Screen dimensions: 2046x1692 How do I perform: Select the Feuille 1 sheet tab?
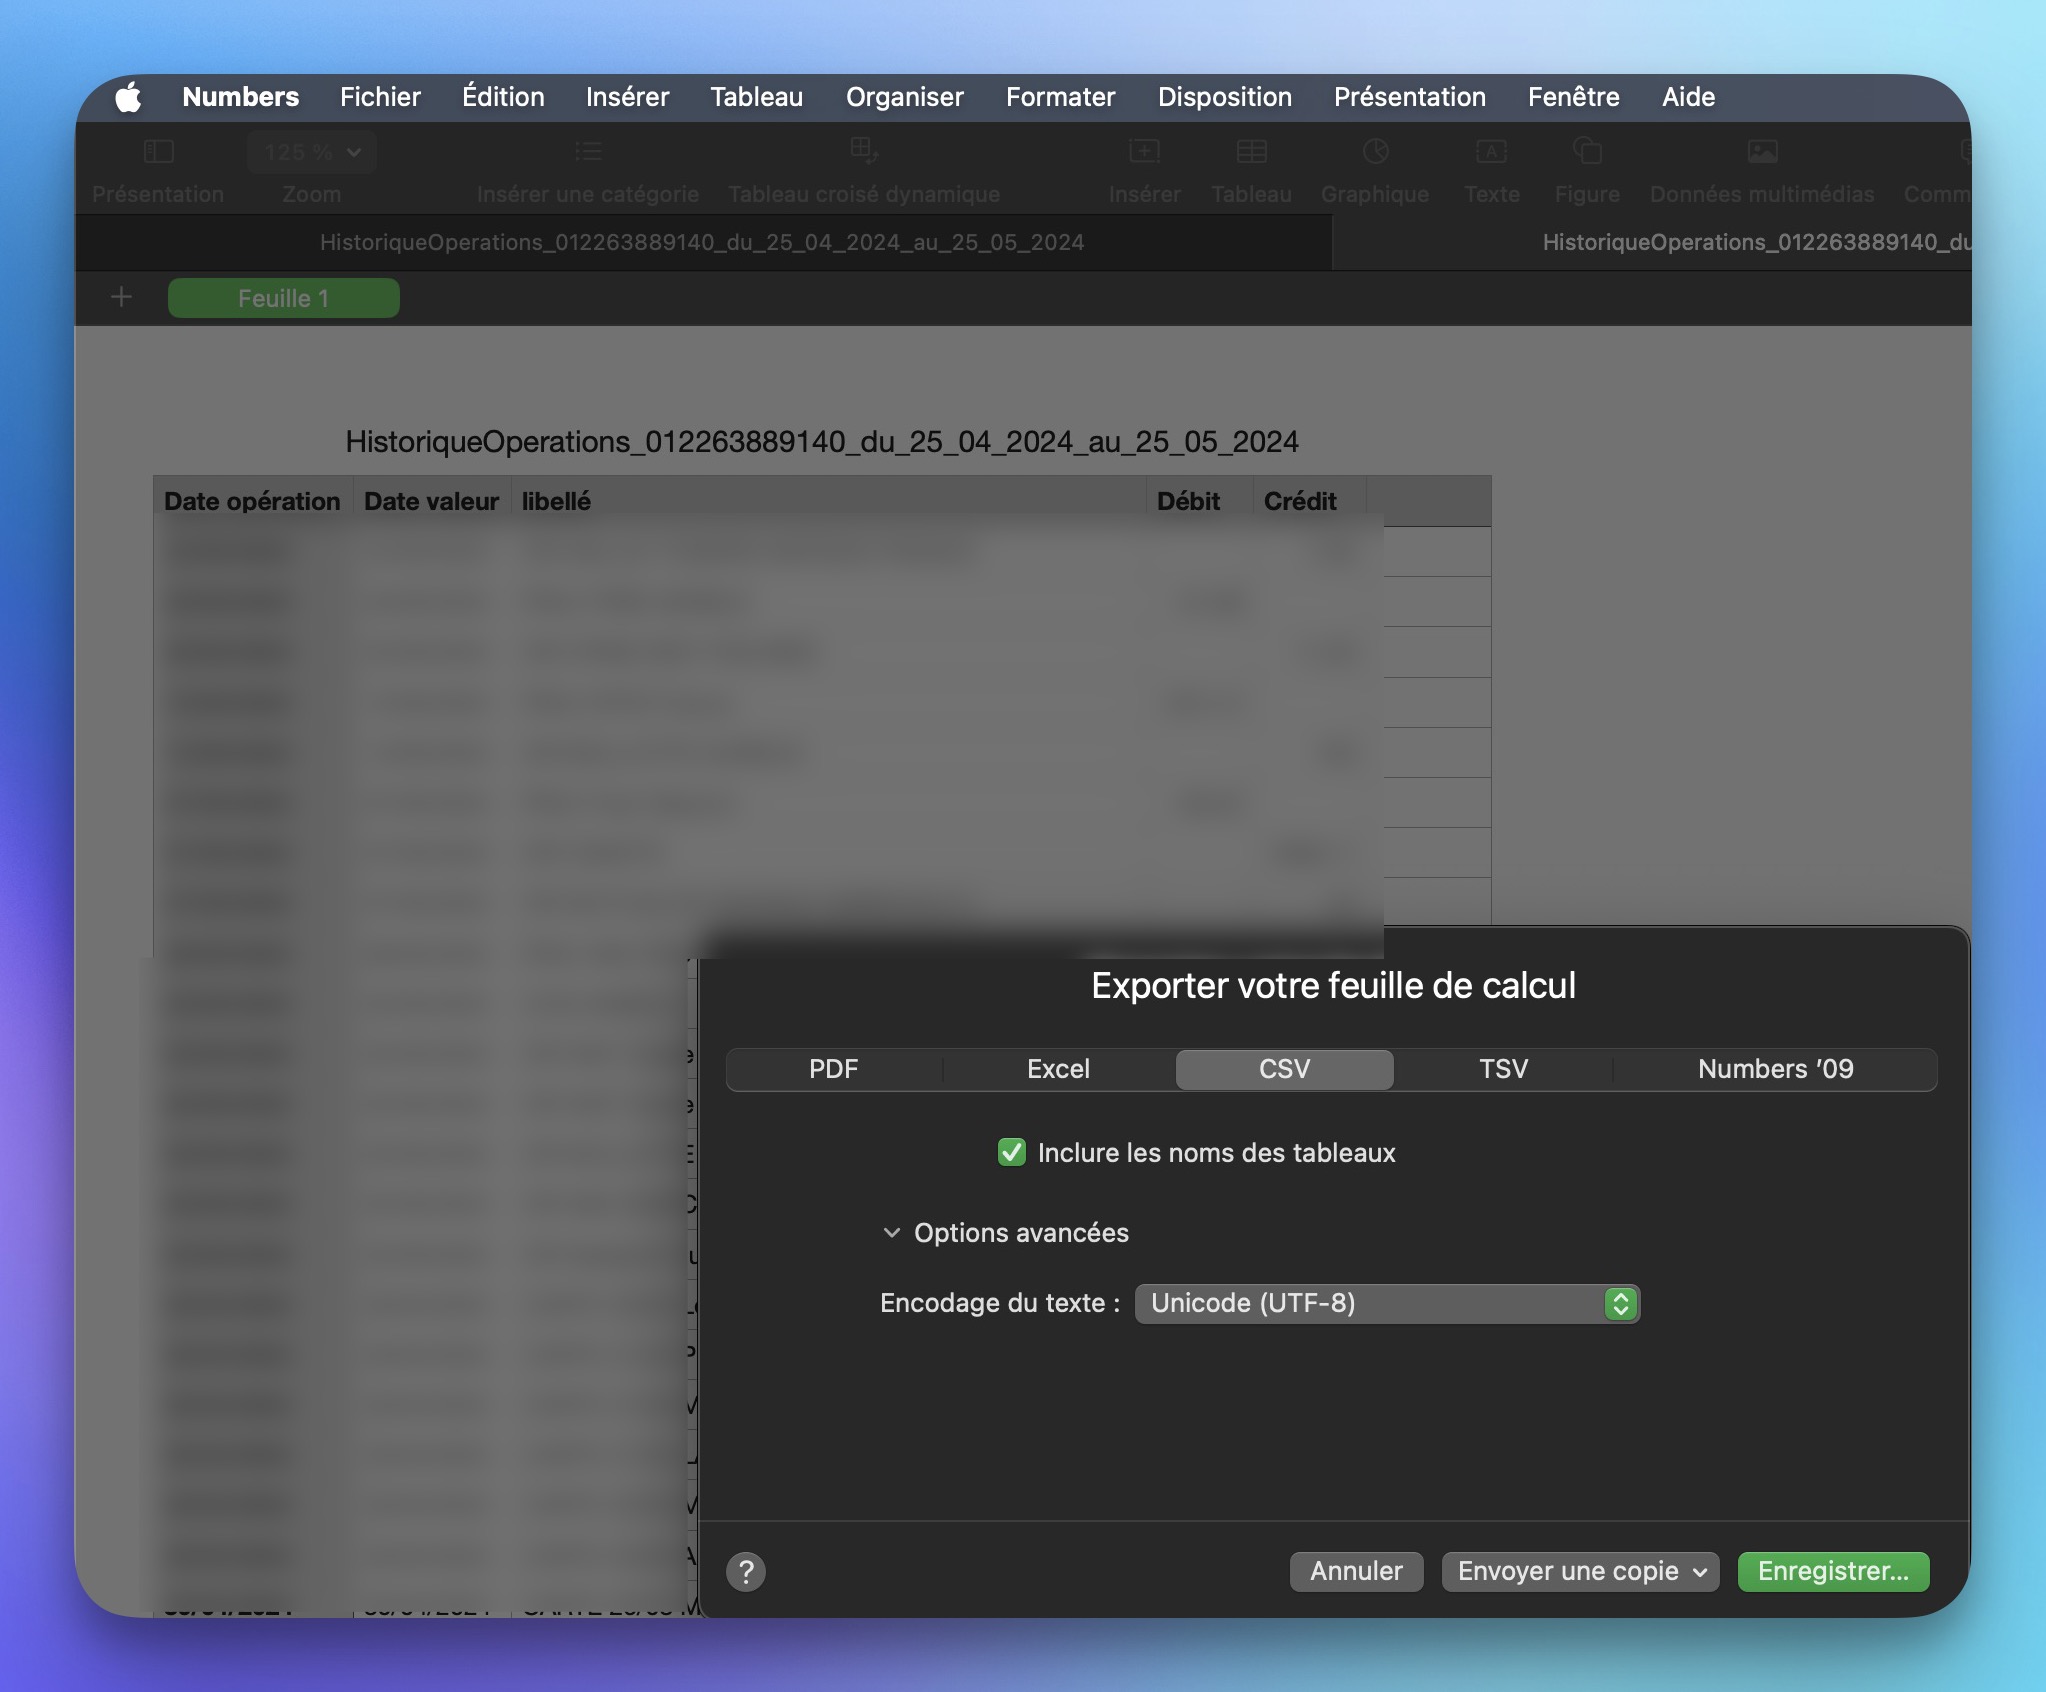[283, 298]
